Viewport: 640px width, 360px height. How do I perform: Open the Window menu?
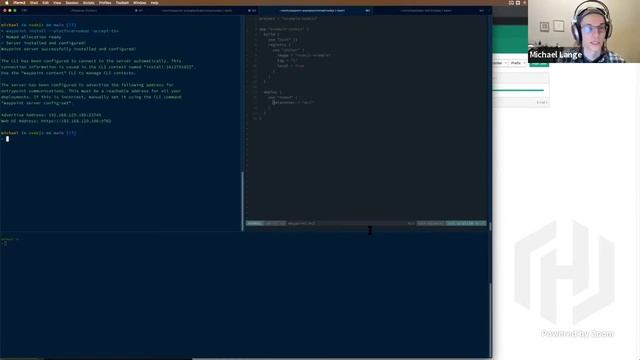click(x=140, y=3)
